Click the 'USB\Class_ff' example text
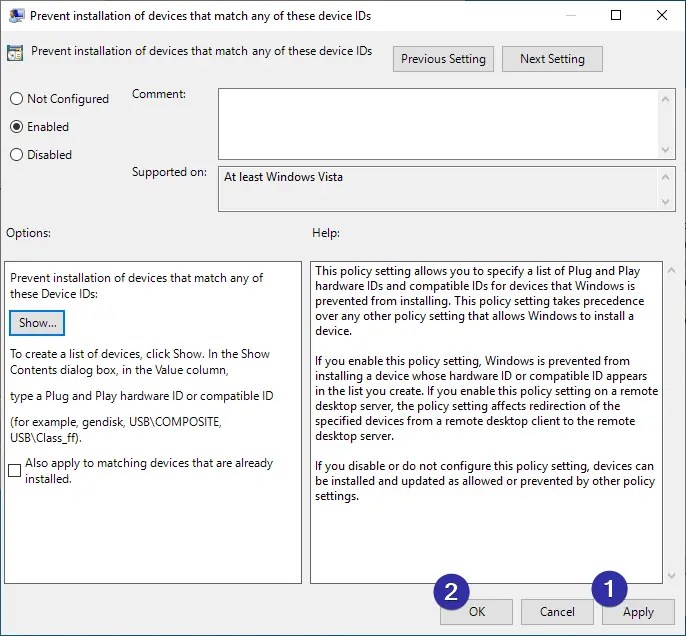The width and height of the screenshot is (686, 636). click(46, 437)
